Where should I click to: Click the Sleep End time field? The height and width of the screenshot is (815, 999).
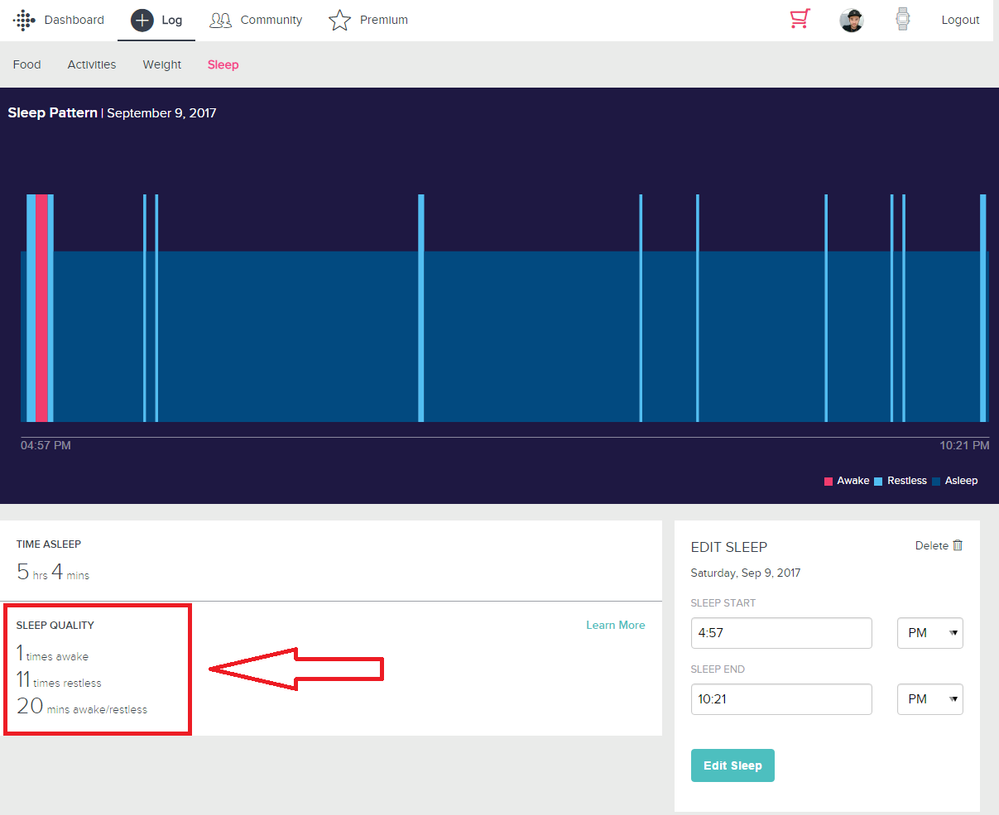coord(781,699)
